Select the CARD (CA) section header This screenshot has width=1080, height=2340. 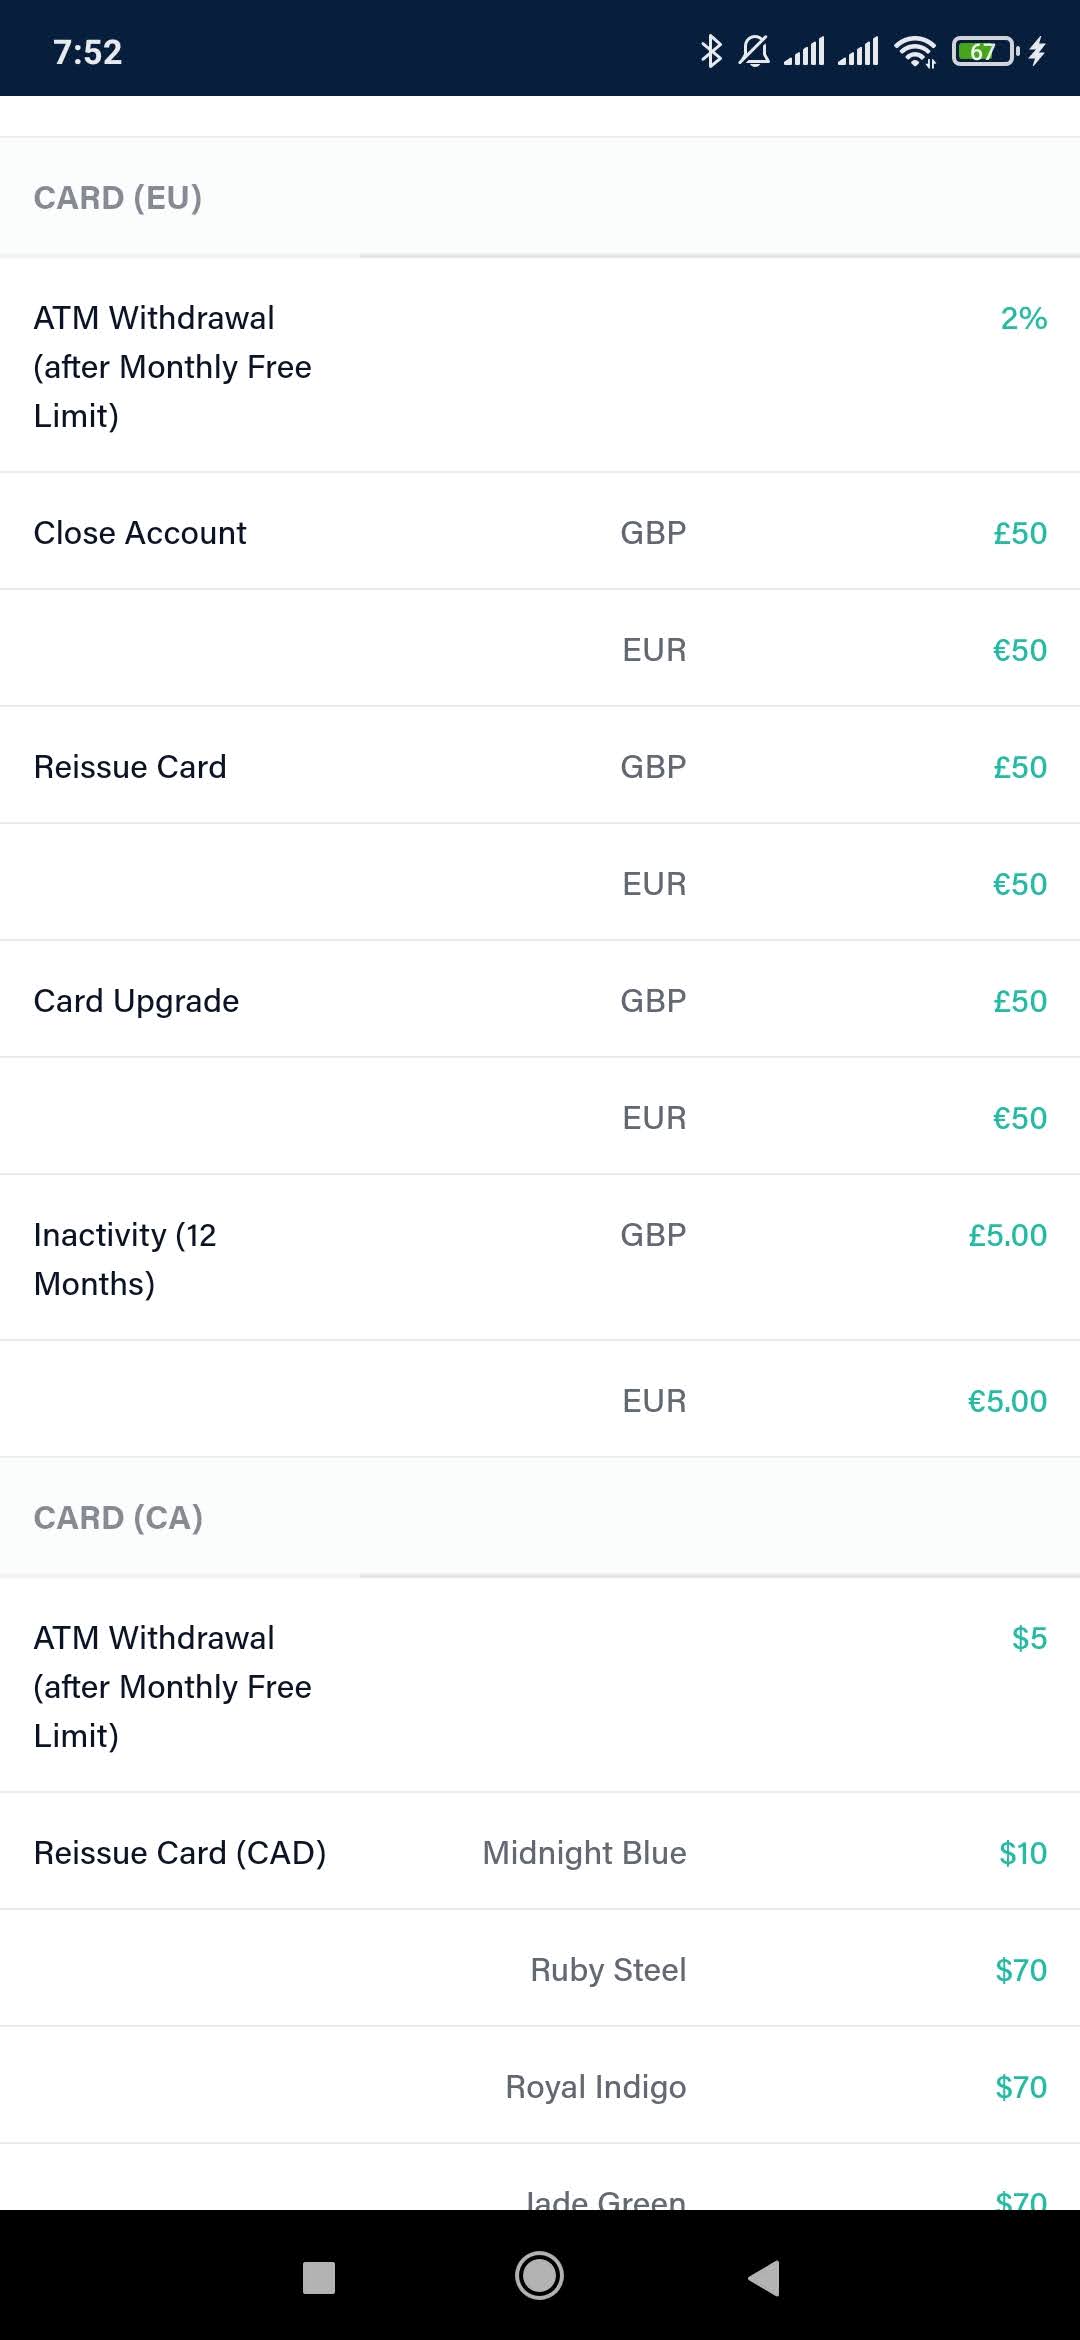[x=118, y=1518]
